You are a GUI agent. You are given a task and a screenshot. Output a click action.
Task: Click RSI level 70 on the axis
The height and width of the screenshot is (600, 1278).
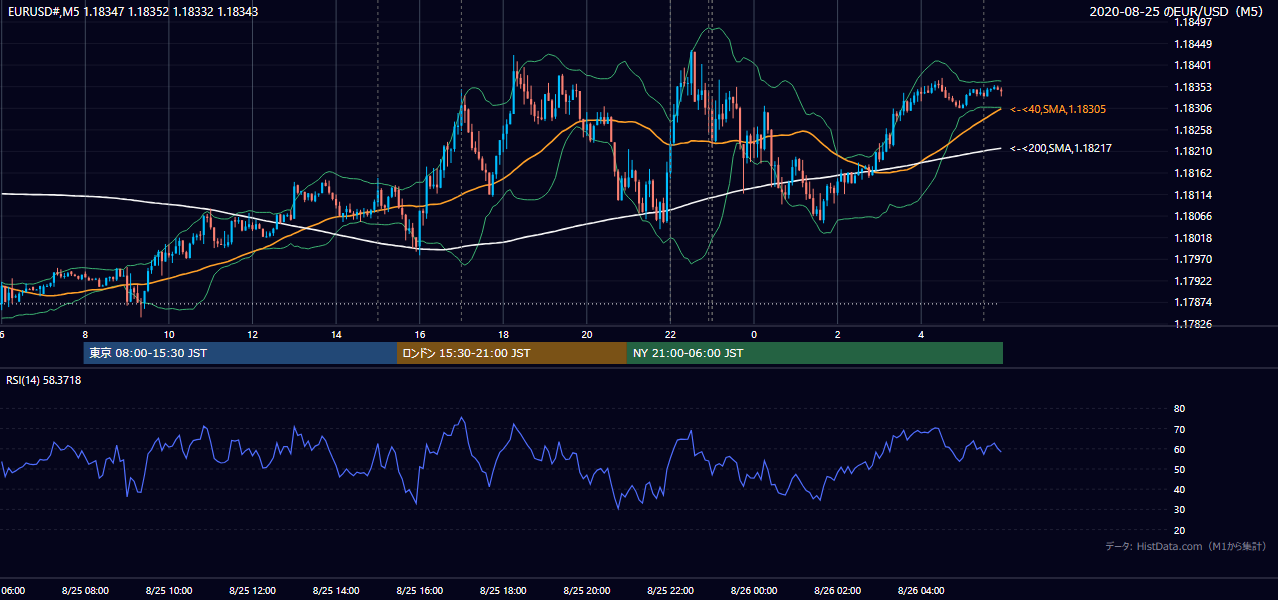tap(1179, 429)
